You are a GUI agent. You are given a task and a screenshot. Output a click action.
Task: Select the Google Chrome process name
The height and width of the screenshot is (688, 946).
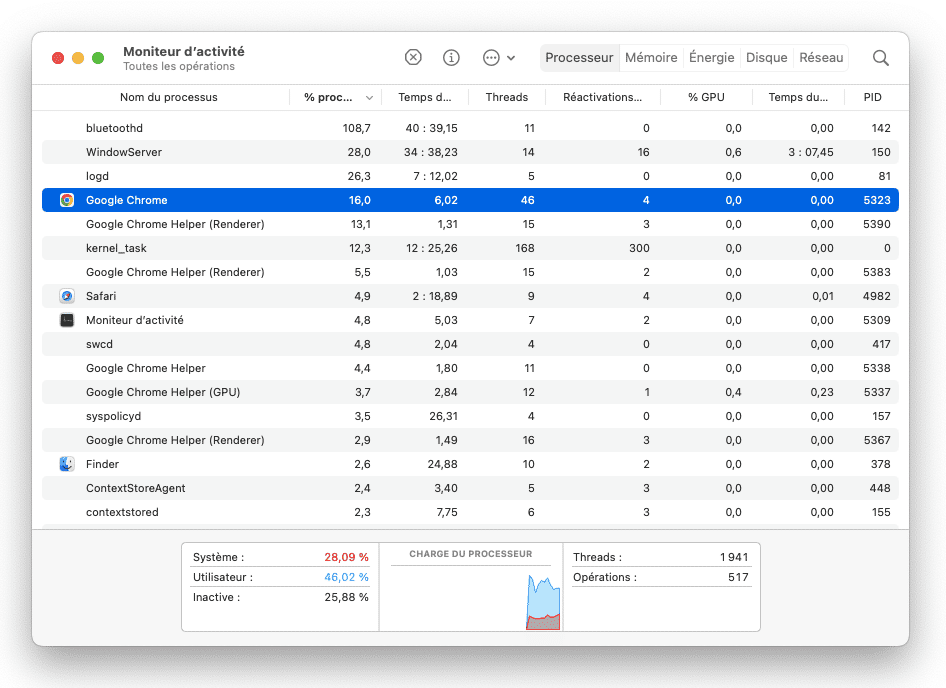point(127,200)
